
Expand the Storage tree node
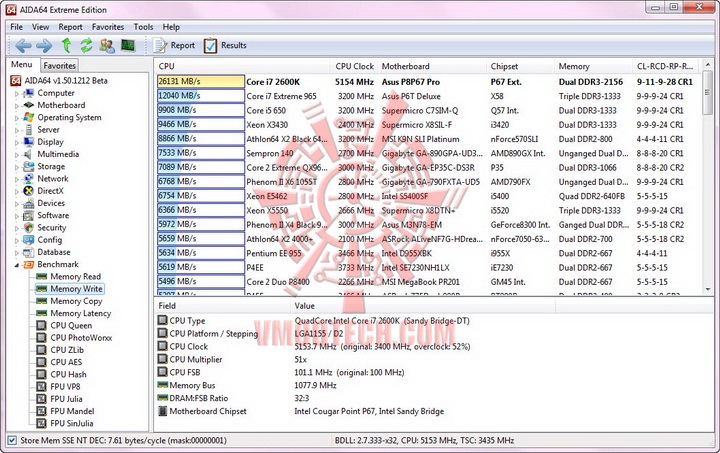click(17, 167)
